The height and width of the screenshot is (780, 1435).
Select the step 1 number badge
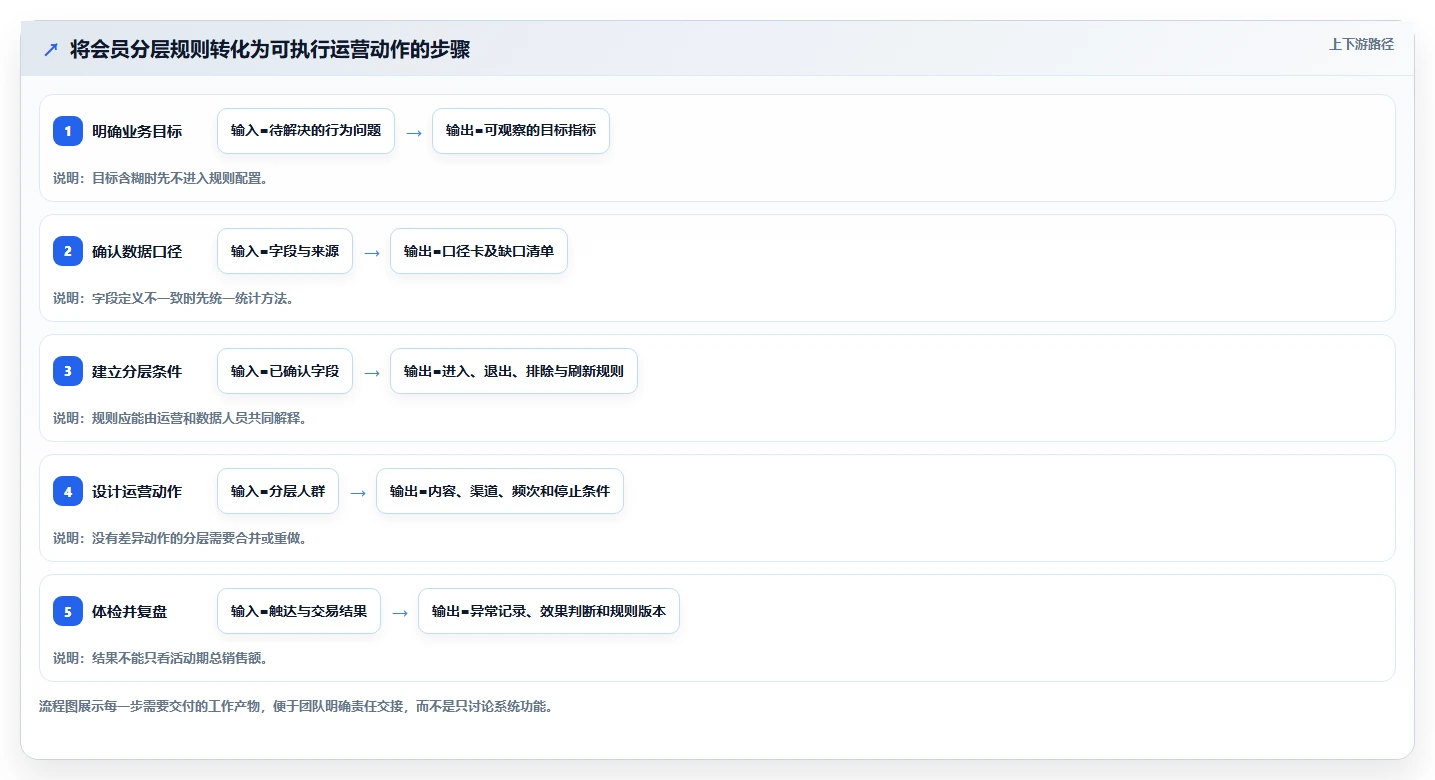(x=68, y=131)
